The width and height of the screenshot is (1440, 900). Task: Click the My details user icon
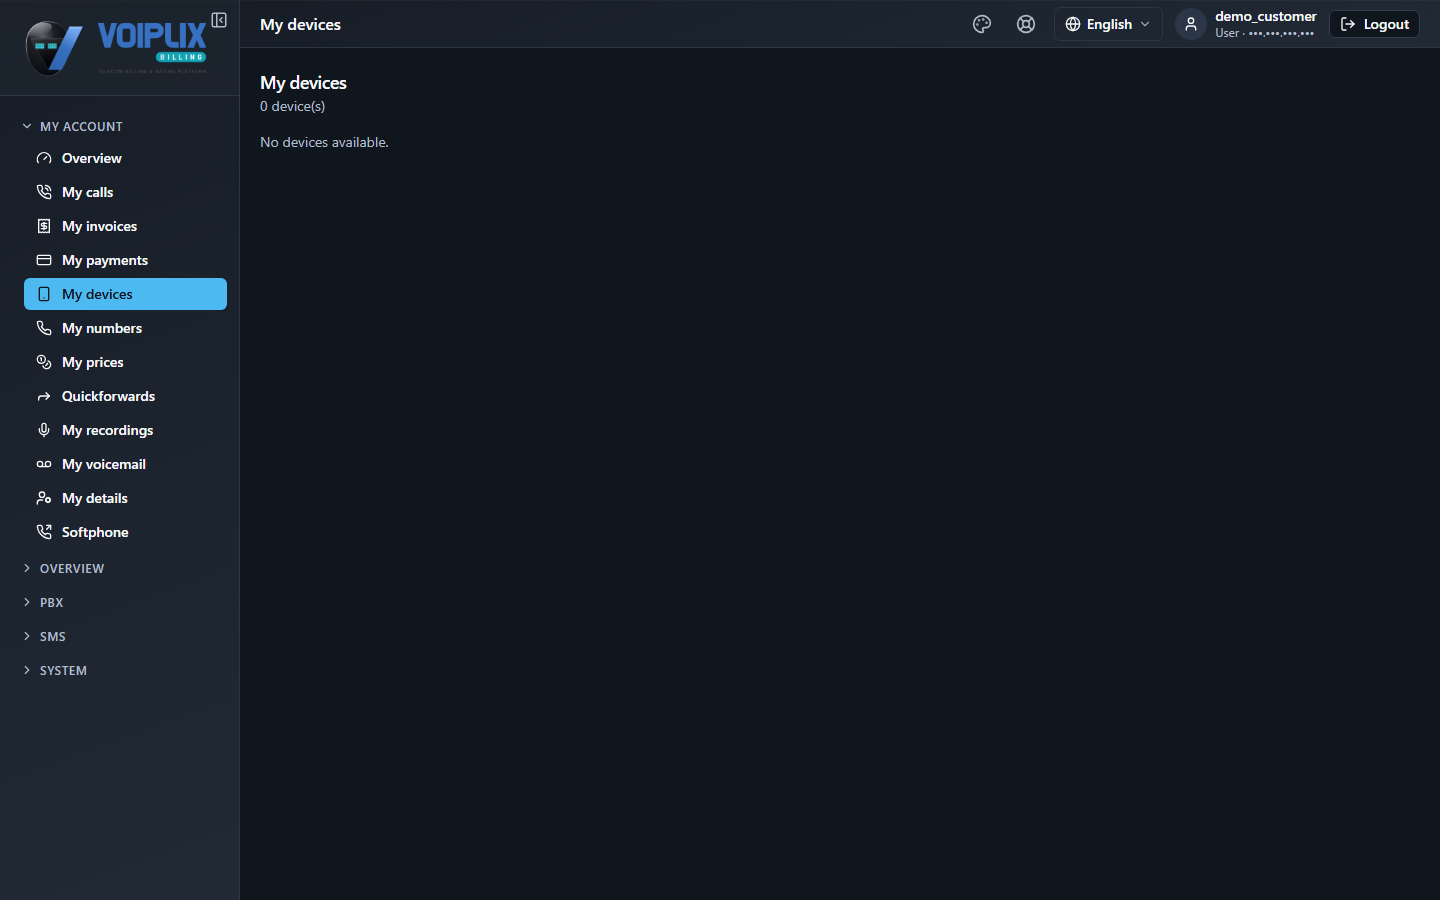click(44, 498)
